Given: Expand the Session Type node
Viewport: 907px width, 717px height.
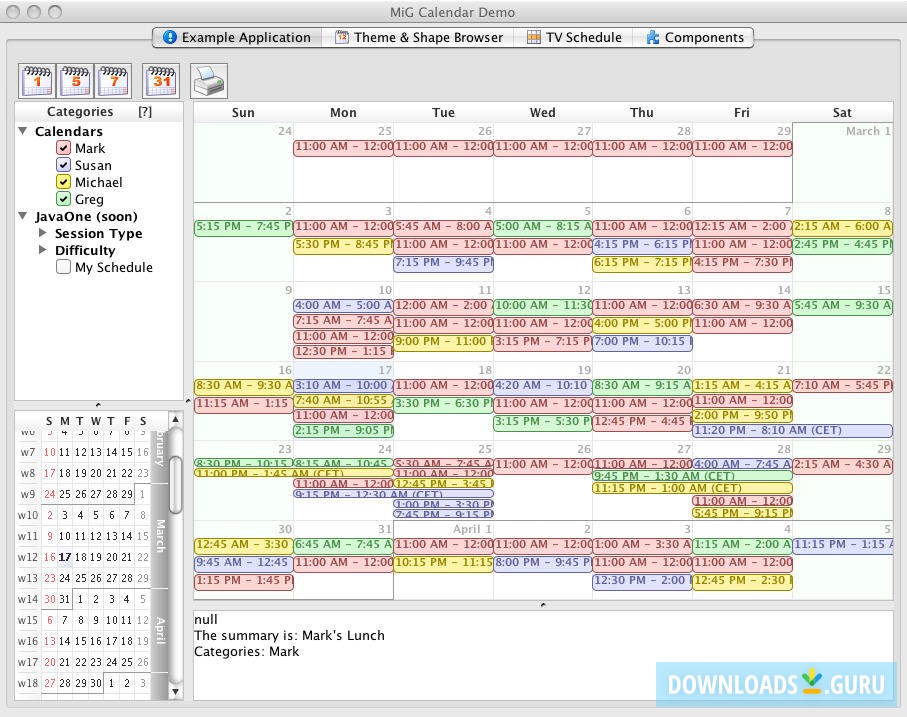Looking at the screenshot, I should point(42,233).
